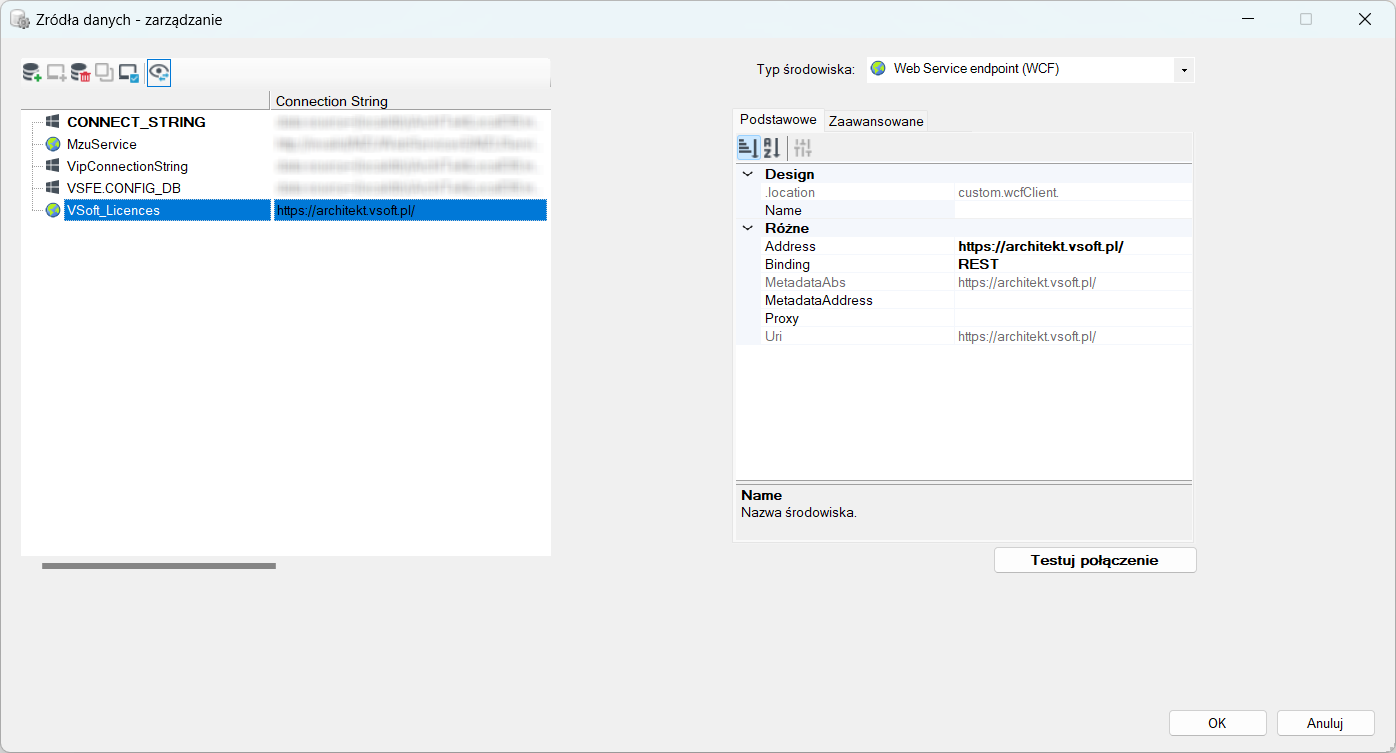The height and width of the screenshot is (753, 1396).
Task: Click the globe icon beside MzuService
Action: click(x=53, y=144)
